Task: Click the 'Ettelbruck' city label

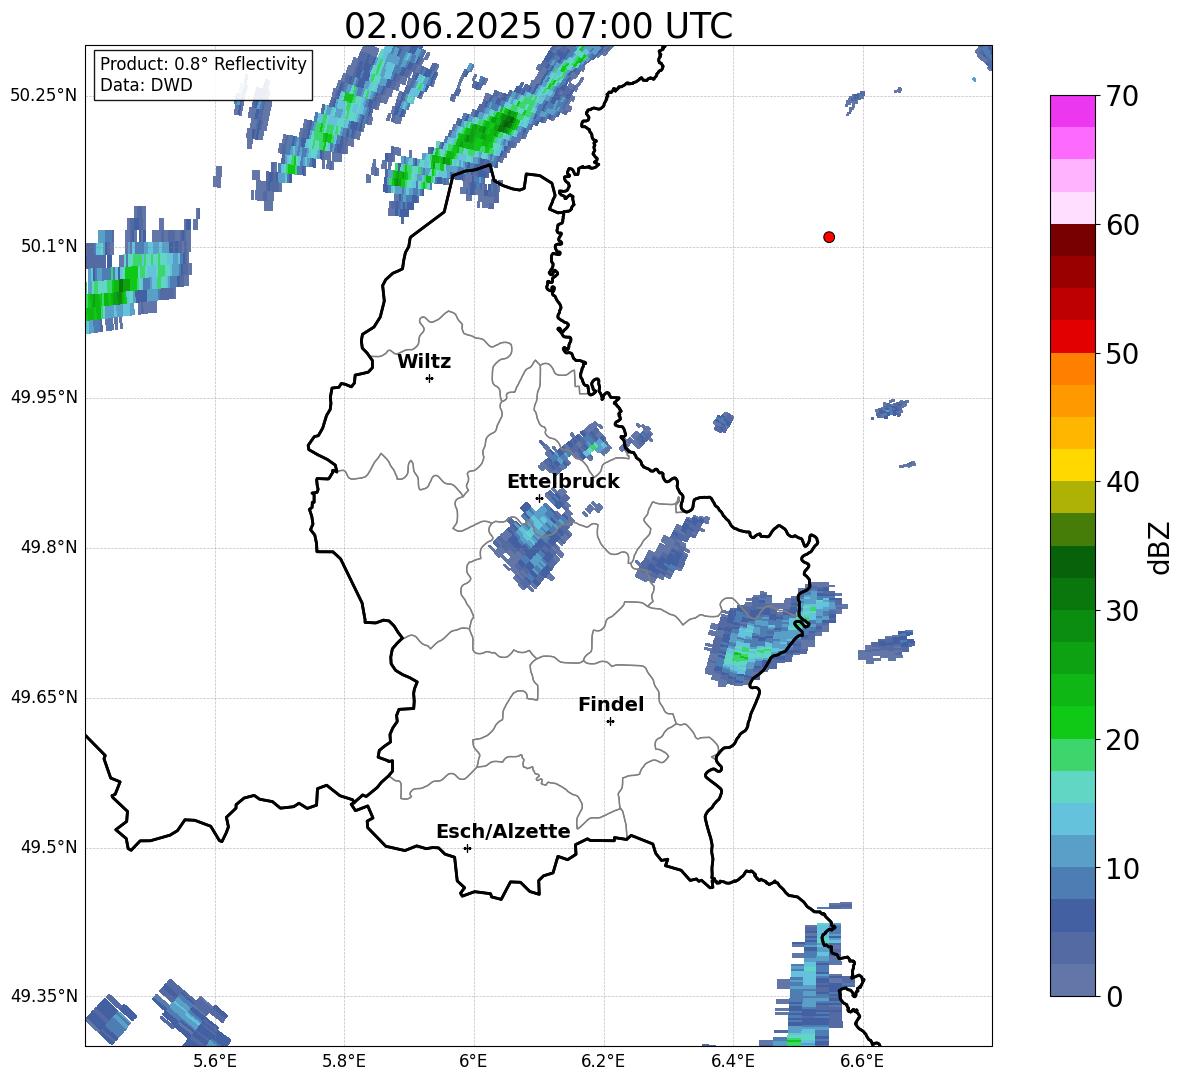Action: [563, 482]
